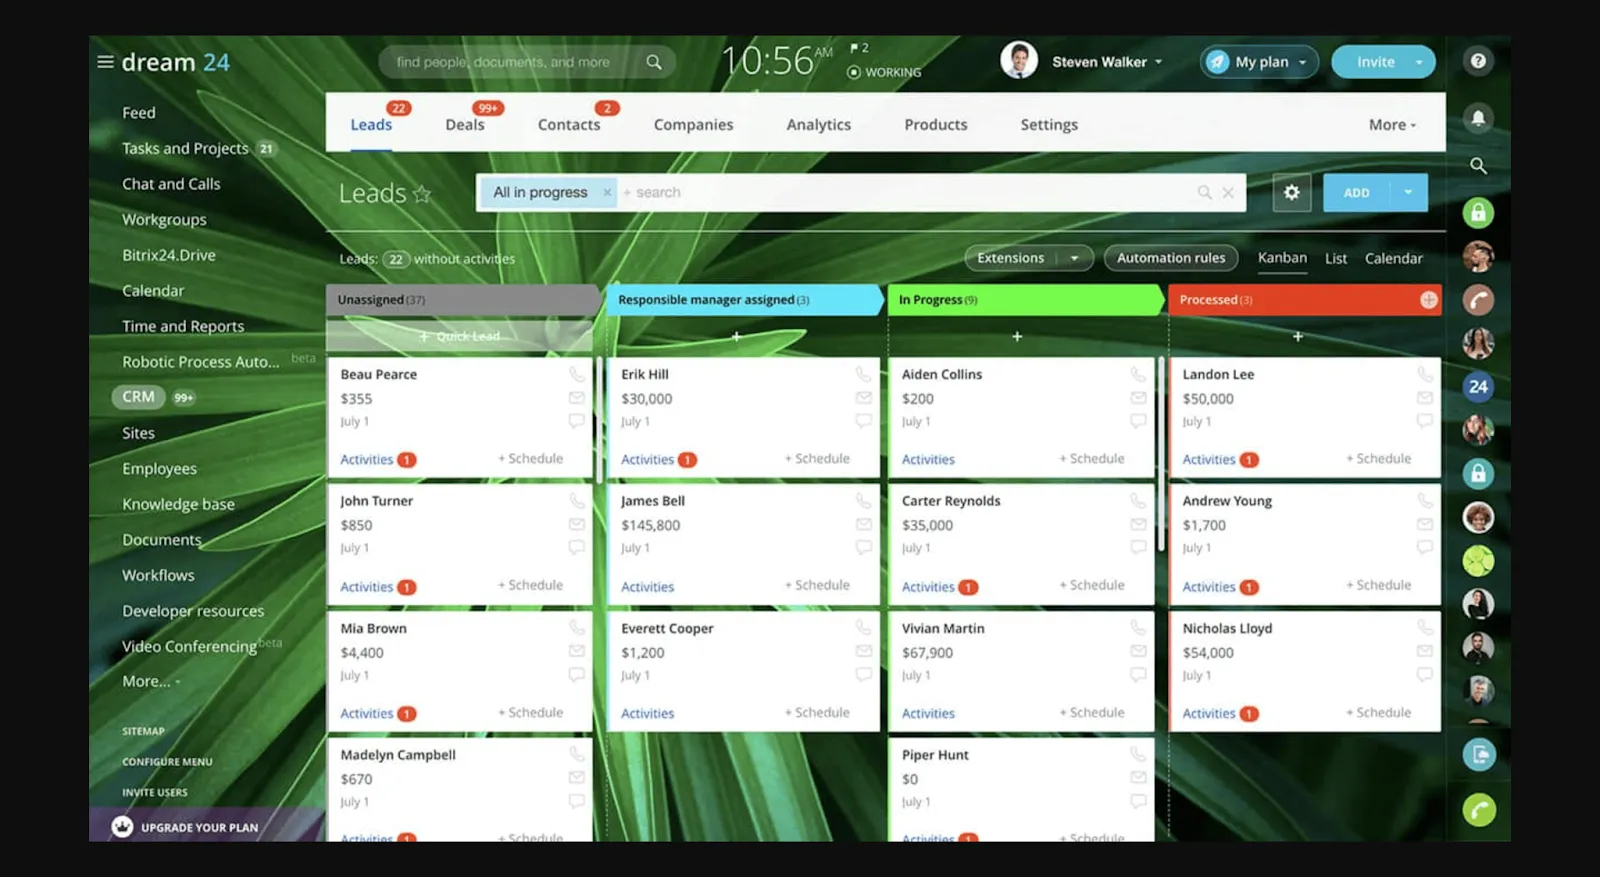The width and height of the screenshot is (1600, 877).
Task: Switch to Kanban view
Action: click(1282, 258)
